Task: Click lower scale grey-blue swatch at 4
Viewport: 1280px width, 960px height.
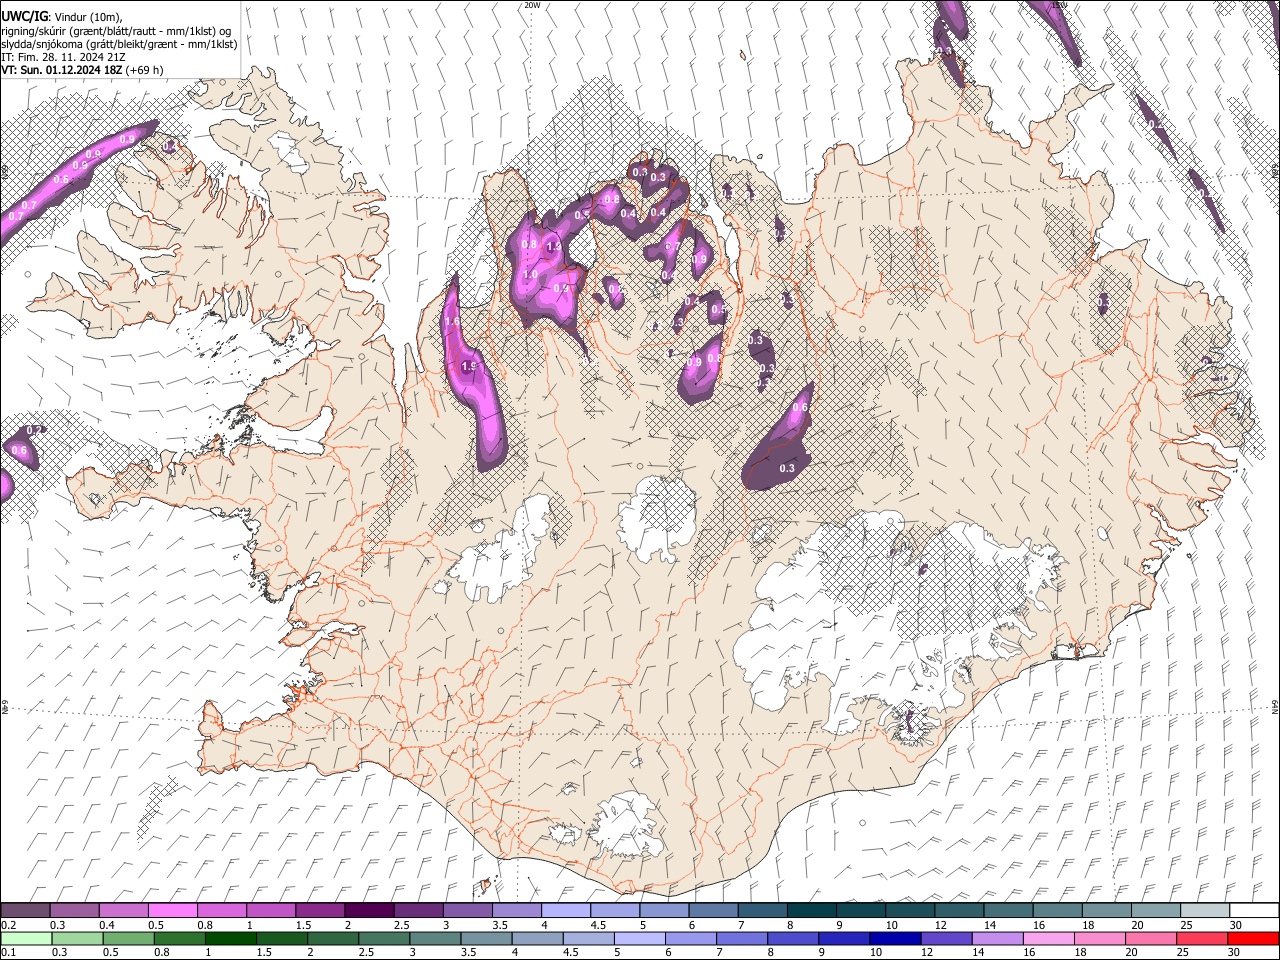Action: click(x=537, y=938)
